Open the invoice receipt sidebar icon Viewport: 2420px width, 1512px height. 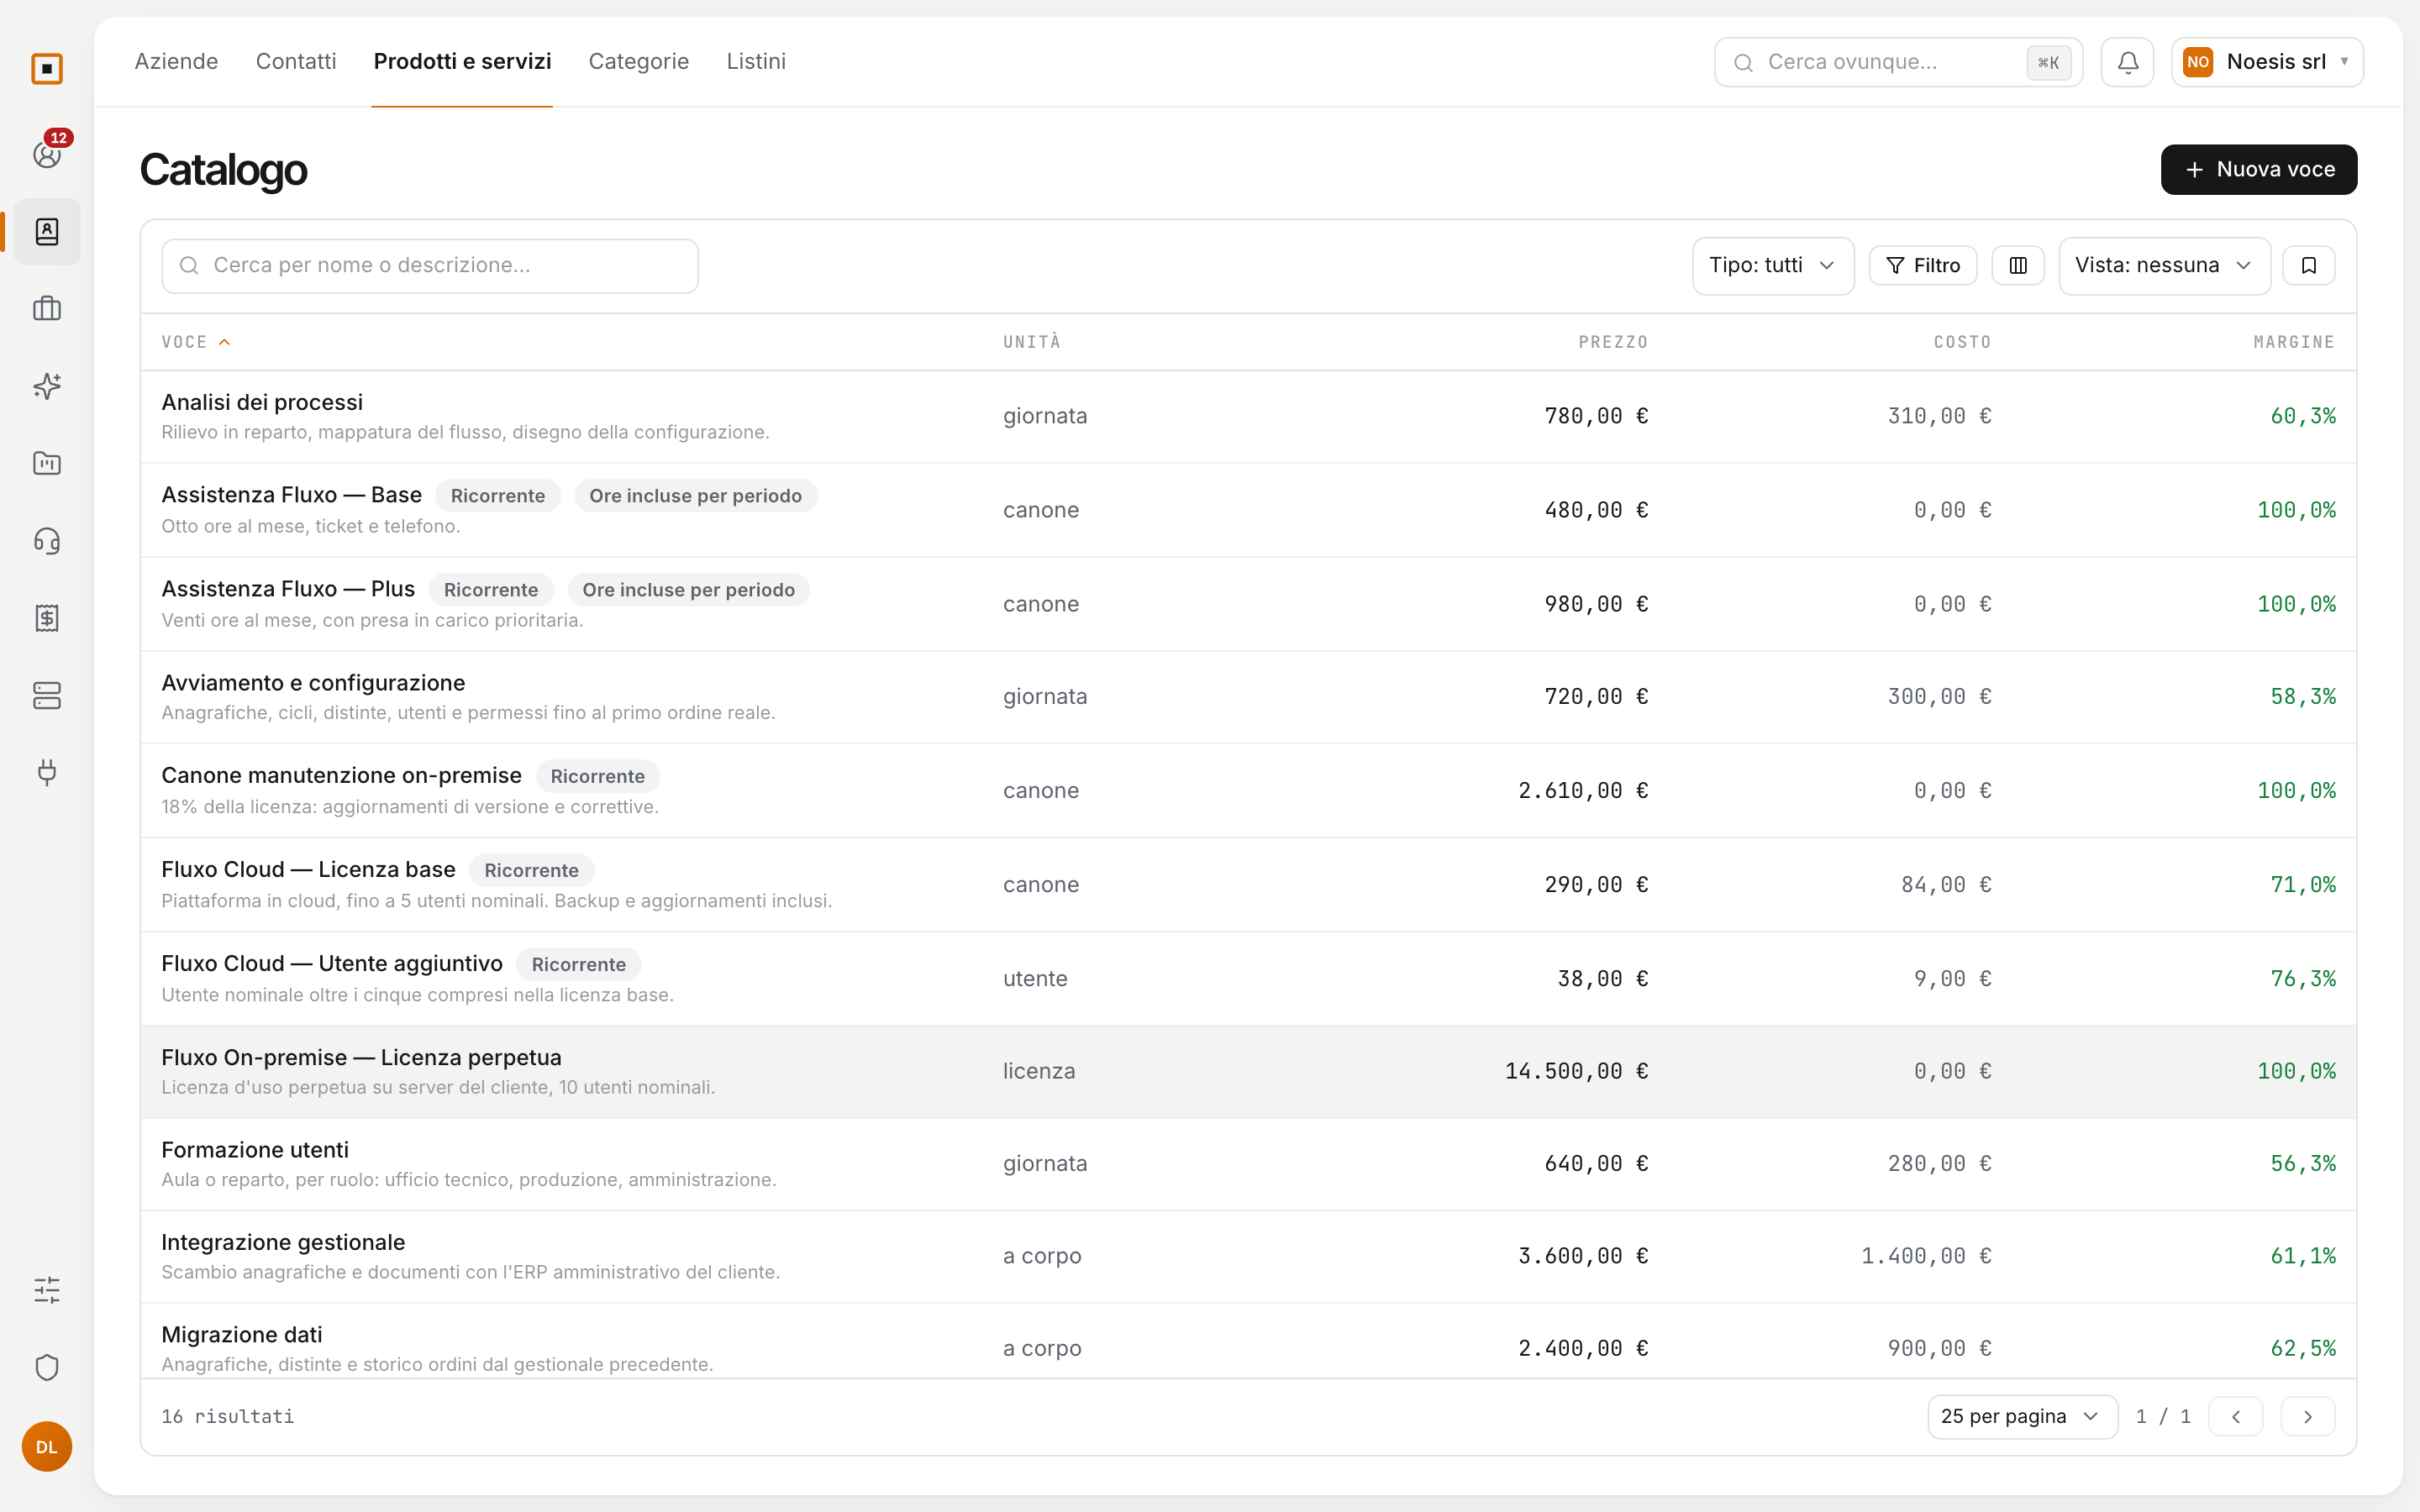[47, 618]
